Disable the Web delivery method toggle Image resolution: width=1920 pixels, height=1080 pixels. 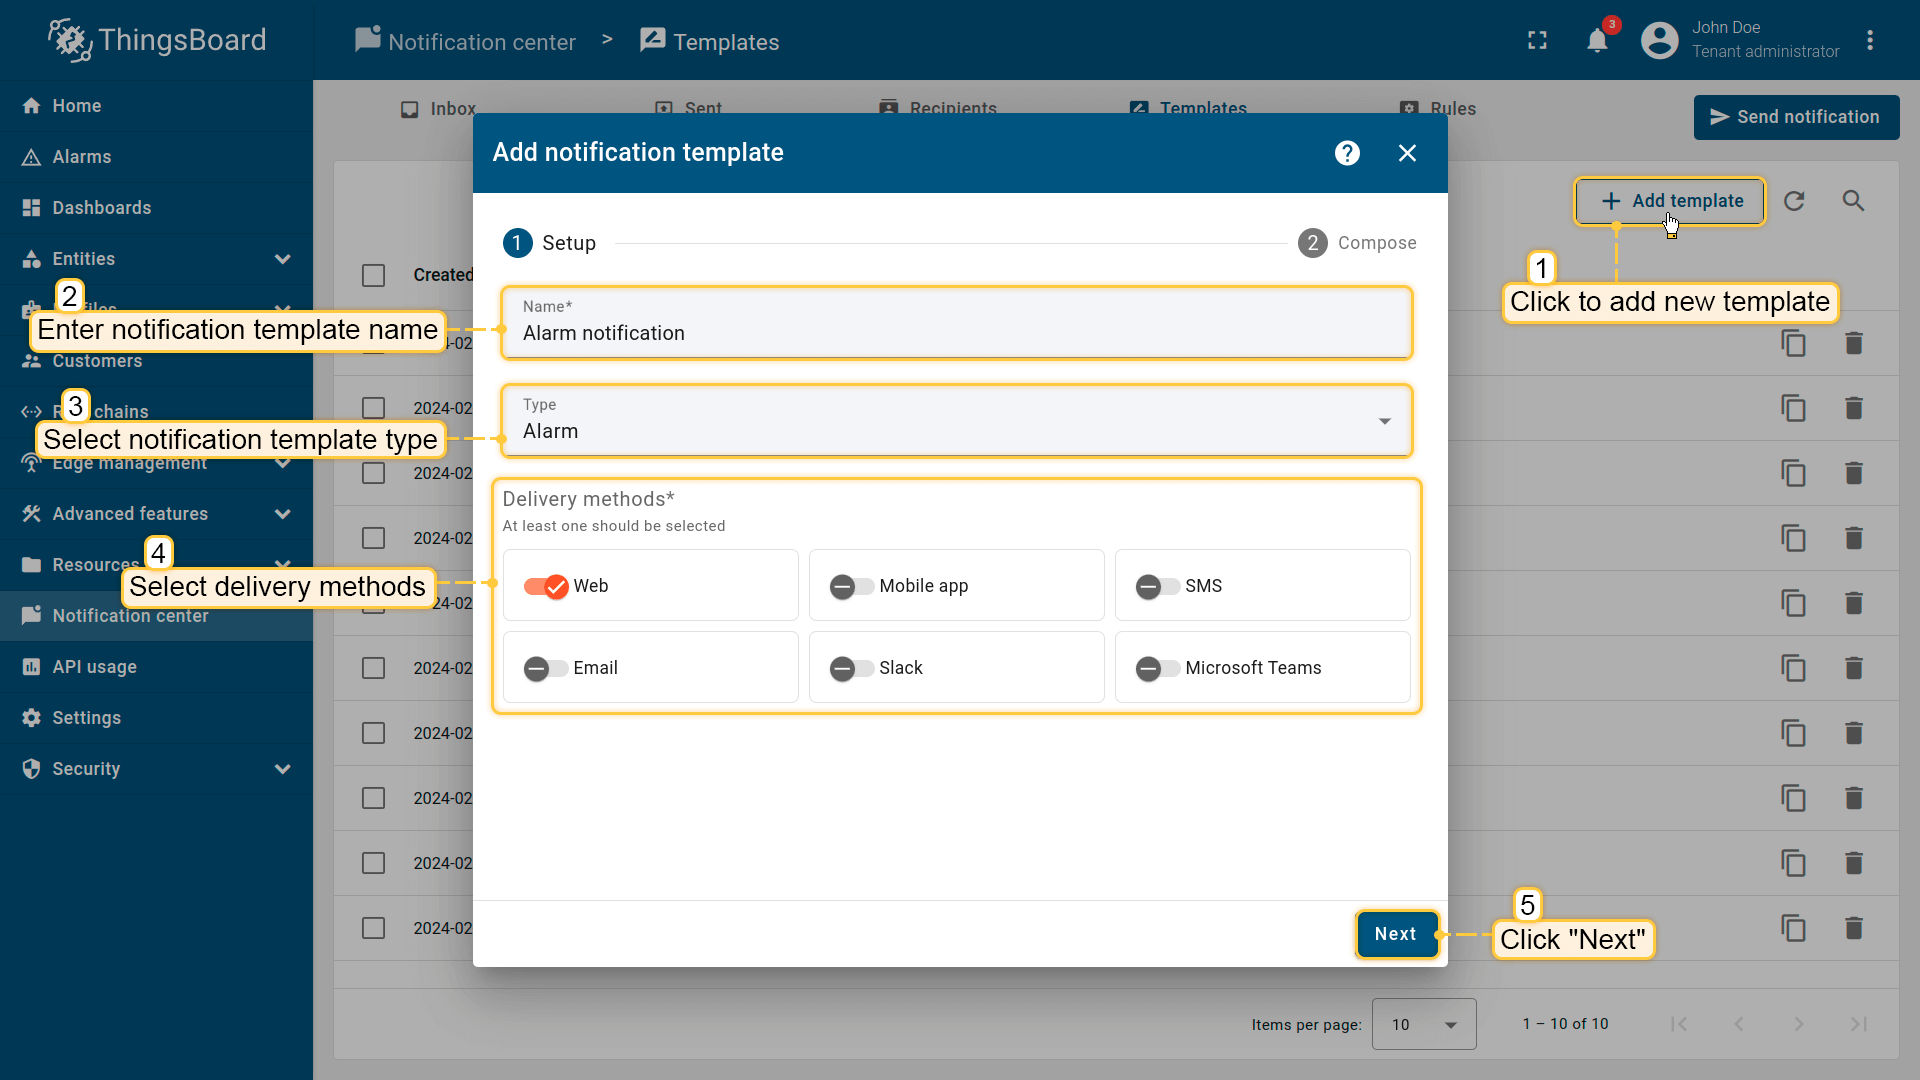coord(546,586)
